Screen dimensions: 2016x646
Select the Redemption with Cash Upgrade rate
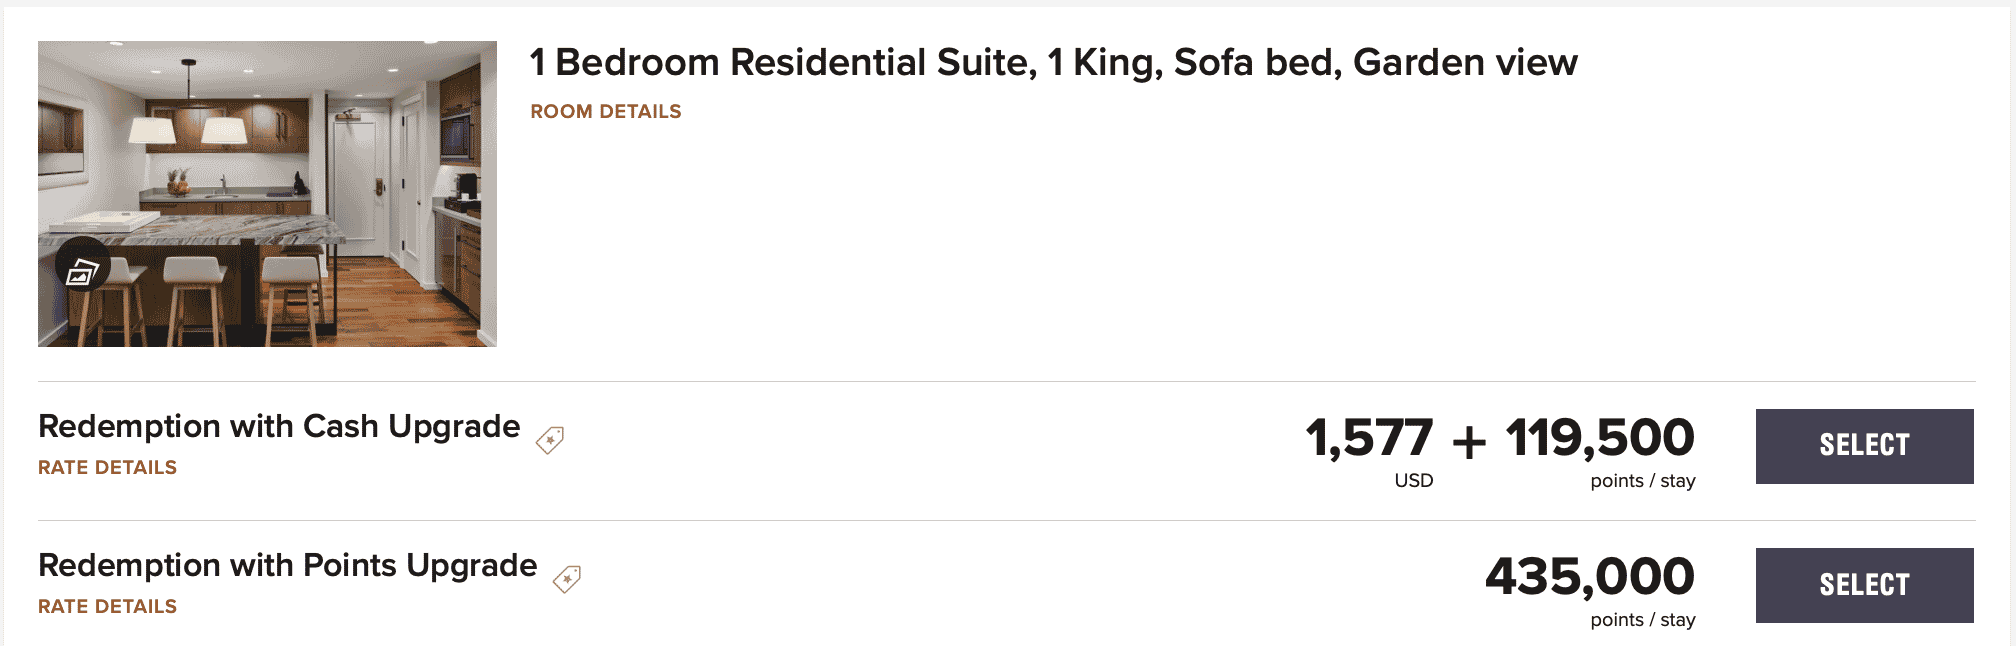tap(1864, 446)
